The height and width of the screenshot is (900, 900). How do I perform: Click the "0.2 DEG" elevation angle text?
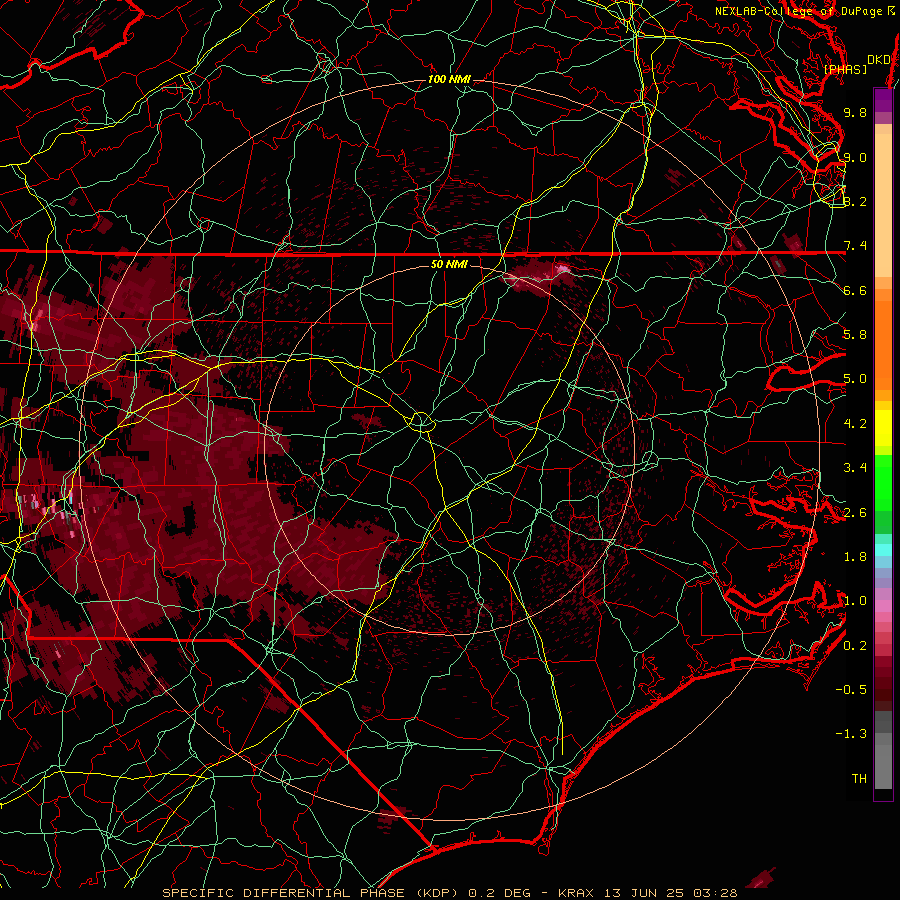pos(499,893)
